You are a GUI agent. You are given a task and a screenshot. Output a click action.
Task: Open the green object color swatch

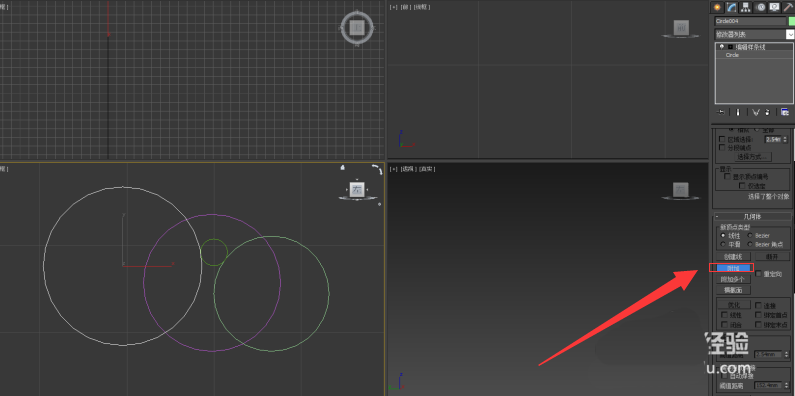point(791,21)
